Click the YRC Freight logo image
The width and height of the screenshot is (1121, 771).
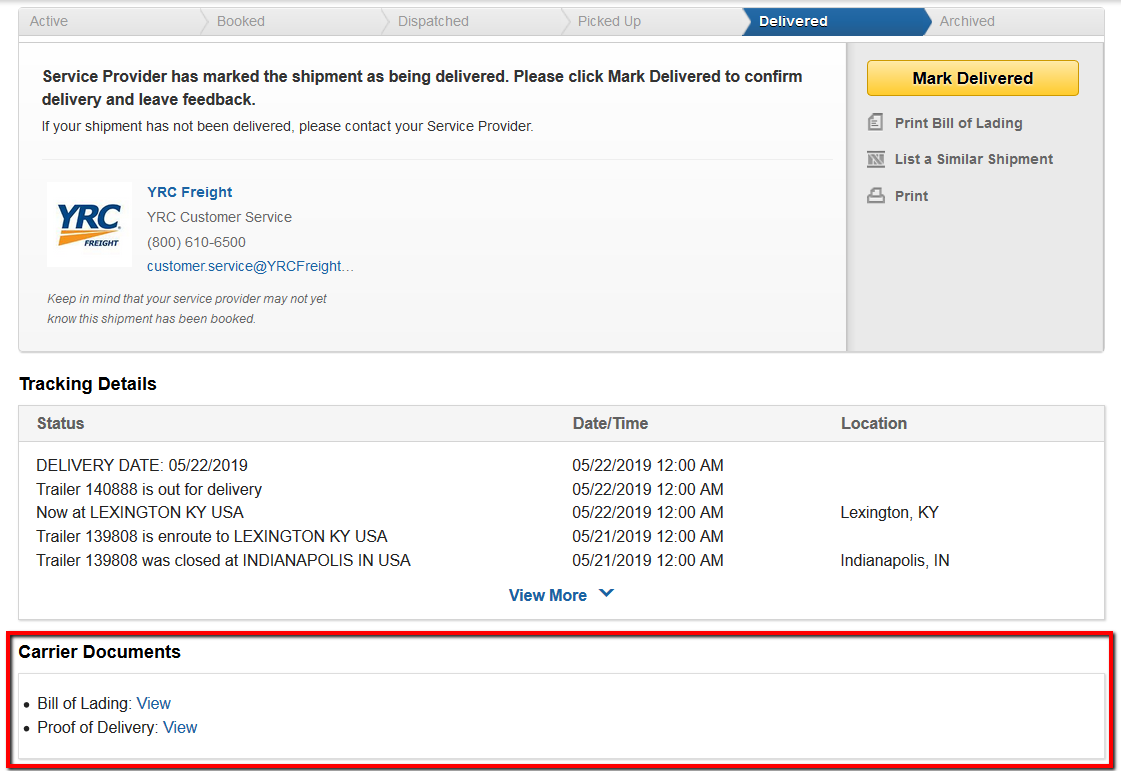pyautogui.click(x=89, y=225)
